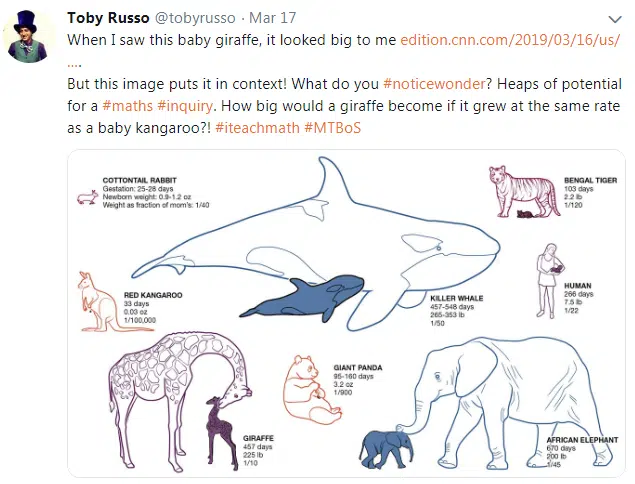Open the #MTBoS hashtag

(x=332, y=128)
